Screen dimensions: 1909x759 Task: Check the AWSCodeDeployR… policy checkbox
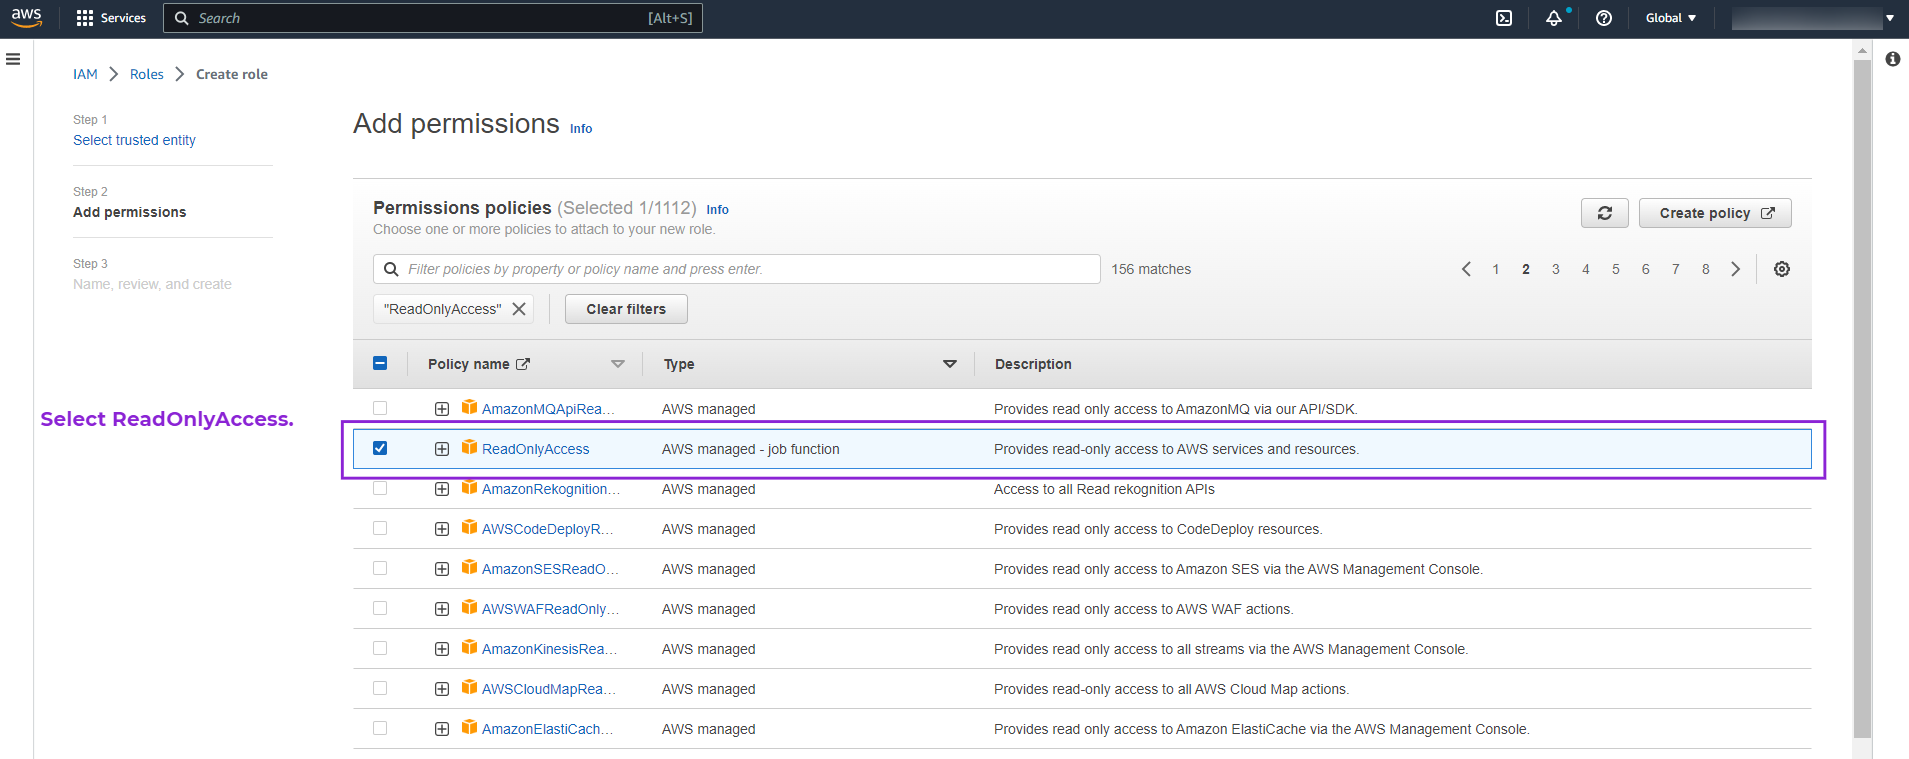(380, 528)
